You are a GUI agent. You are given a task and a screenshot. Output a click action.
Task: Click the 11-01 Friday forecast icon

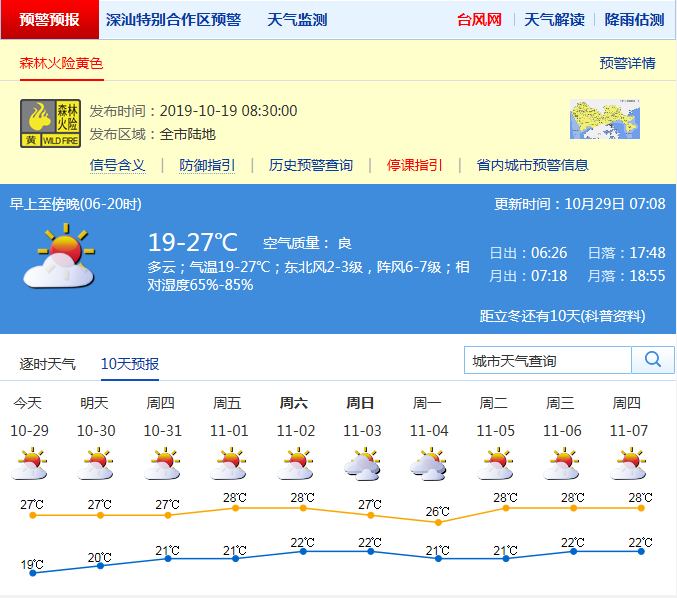click(228, 464)
